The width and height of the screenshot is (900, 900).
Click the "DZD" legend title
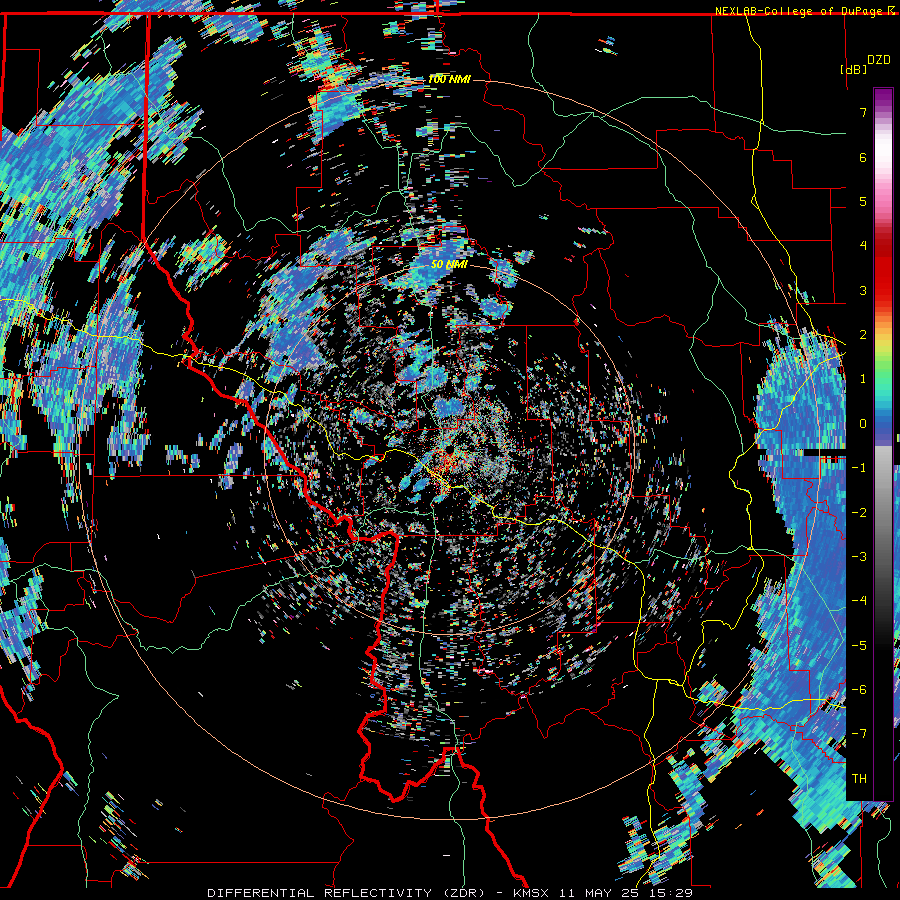(x=878, y=60)
